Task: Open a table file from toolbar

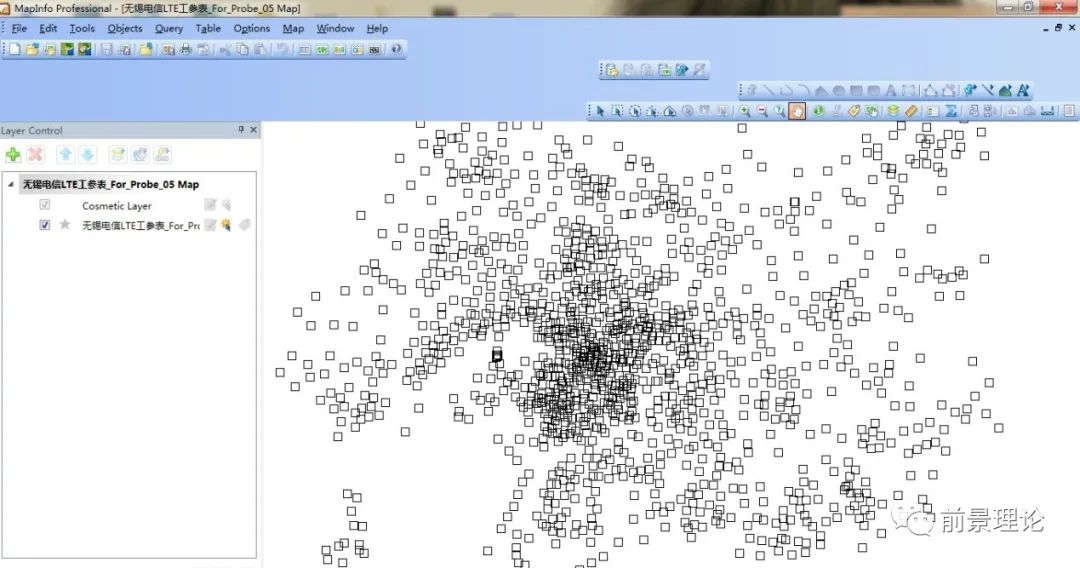Action: (x=32, y=50)
